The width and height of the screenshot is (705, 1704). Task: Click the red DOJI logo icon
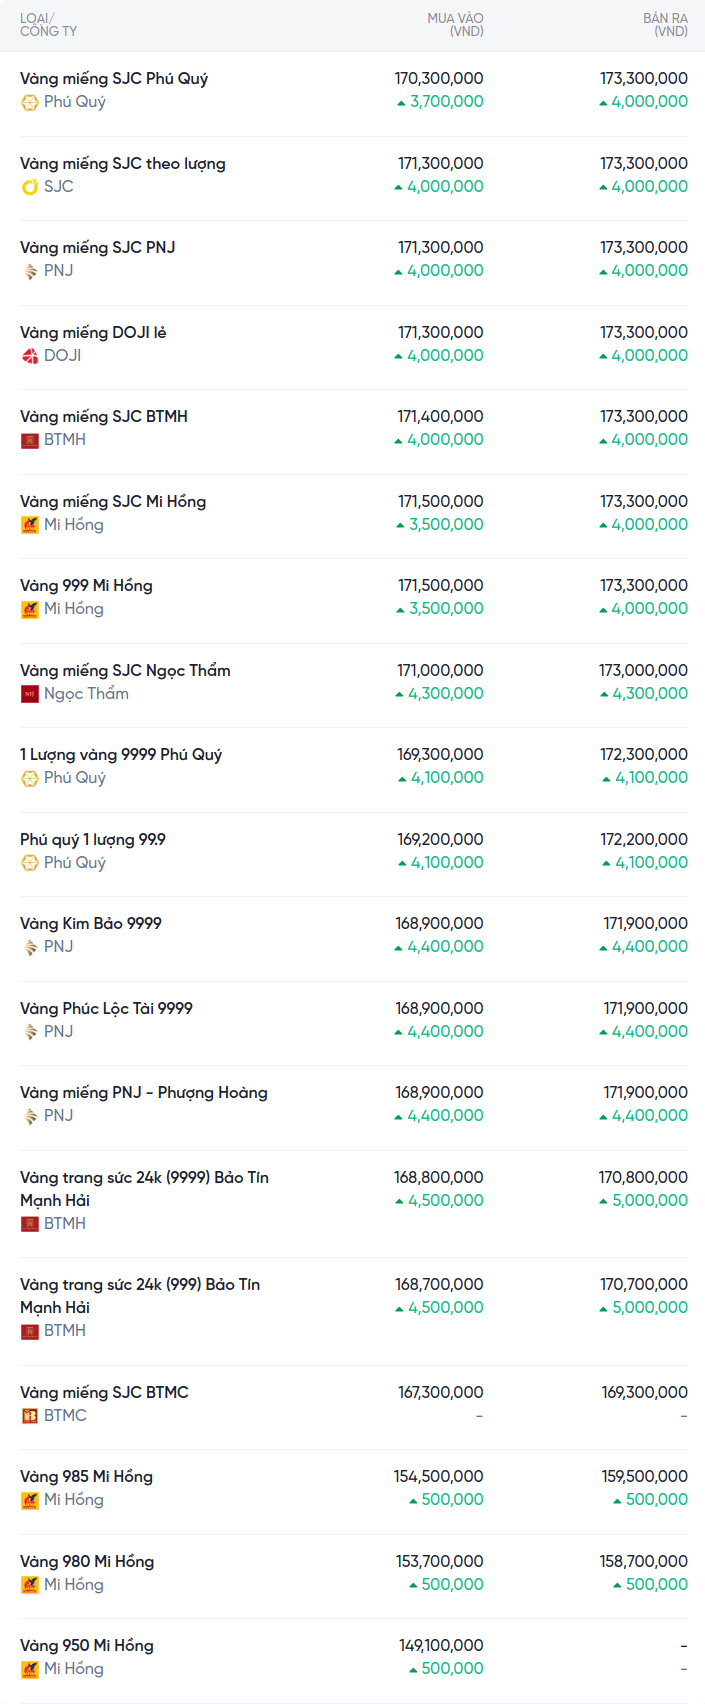tap(30, 356)
